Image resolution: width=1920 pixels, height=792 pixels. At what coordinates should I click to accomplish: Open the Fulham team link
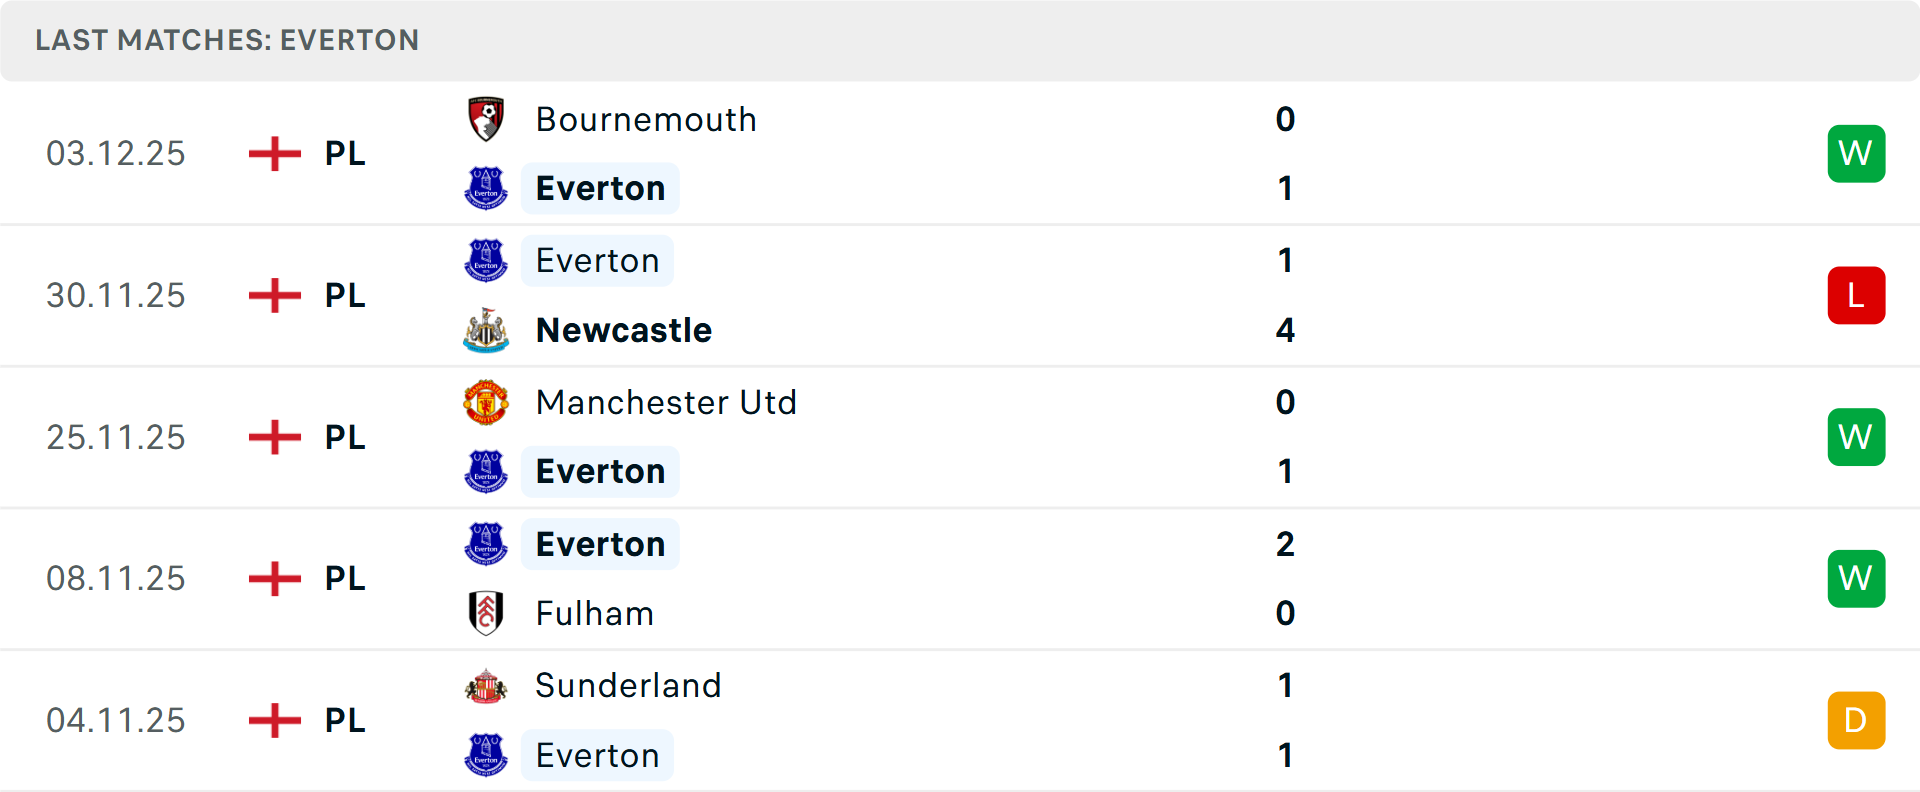point(595,613)
